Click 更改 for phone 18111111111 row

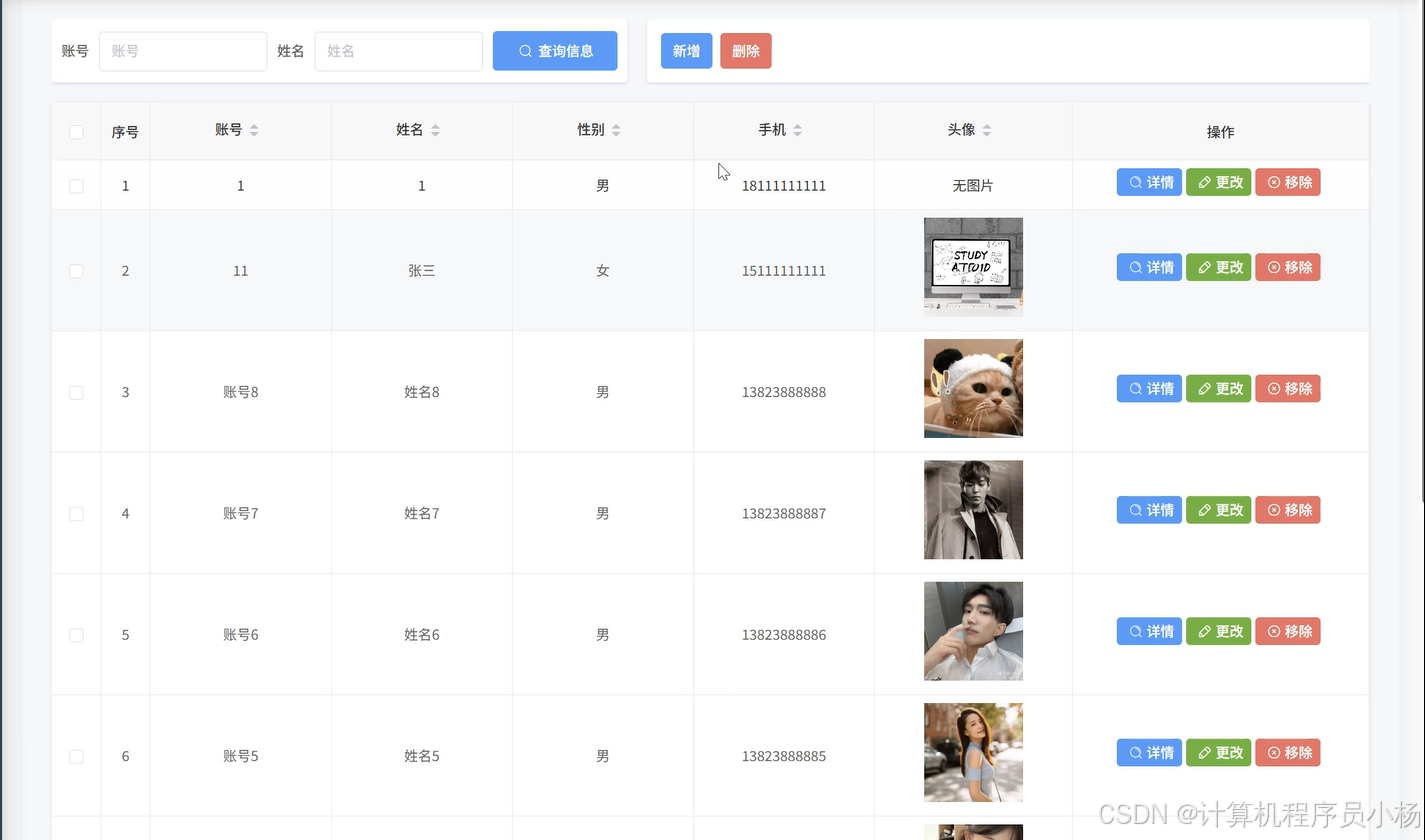(x=1218, y=182)
